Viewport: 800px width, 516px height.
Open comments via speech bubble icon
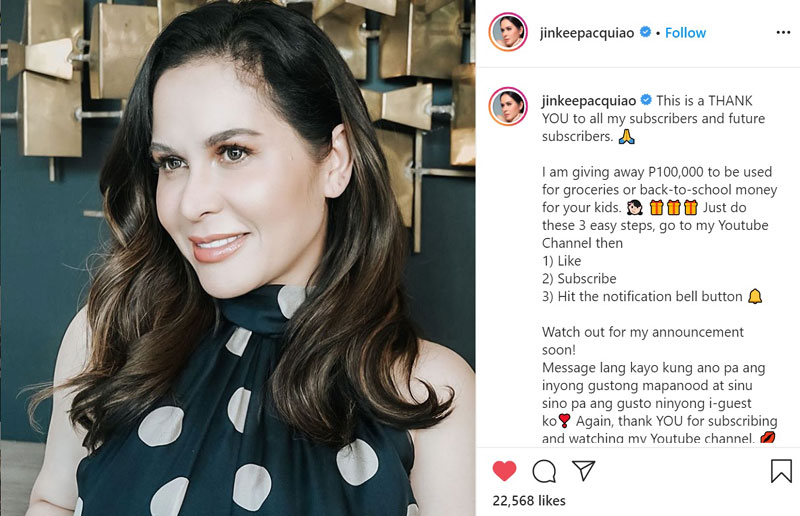click(544, 471)
